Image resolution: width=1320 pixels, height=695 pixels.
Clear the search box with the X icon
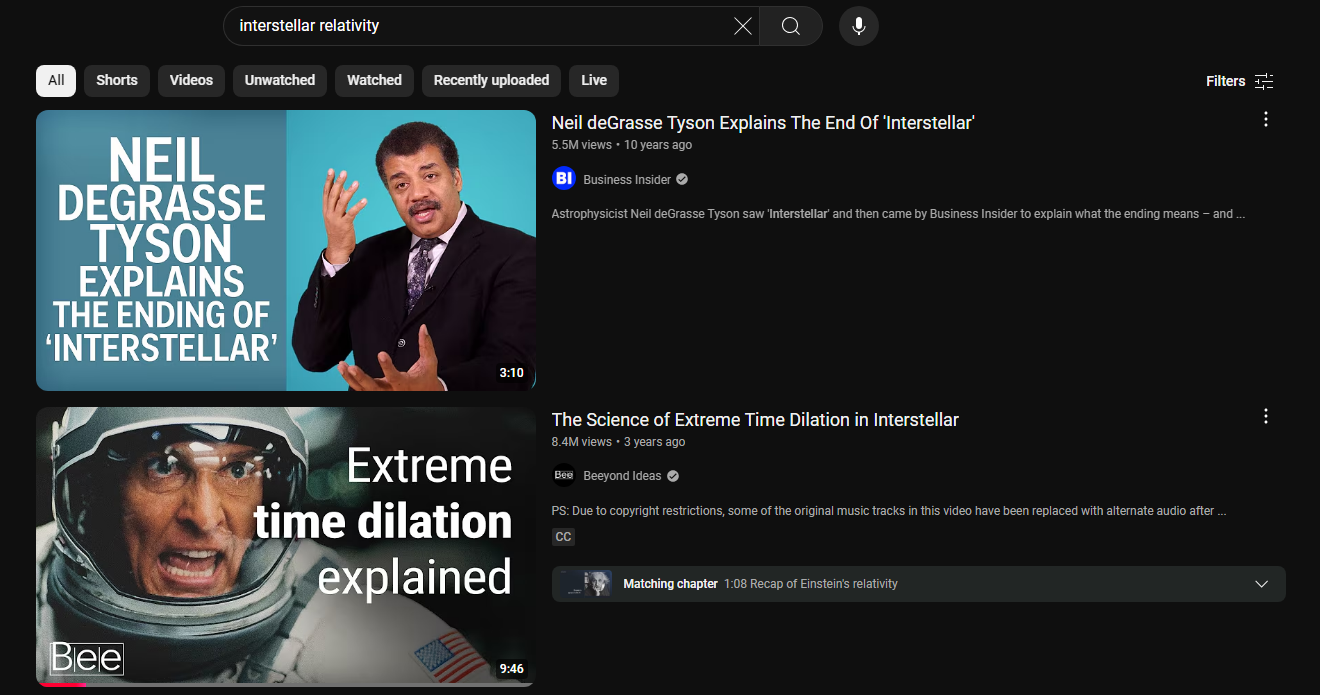pyautogui.click(x=742, y=26)
